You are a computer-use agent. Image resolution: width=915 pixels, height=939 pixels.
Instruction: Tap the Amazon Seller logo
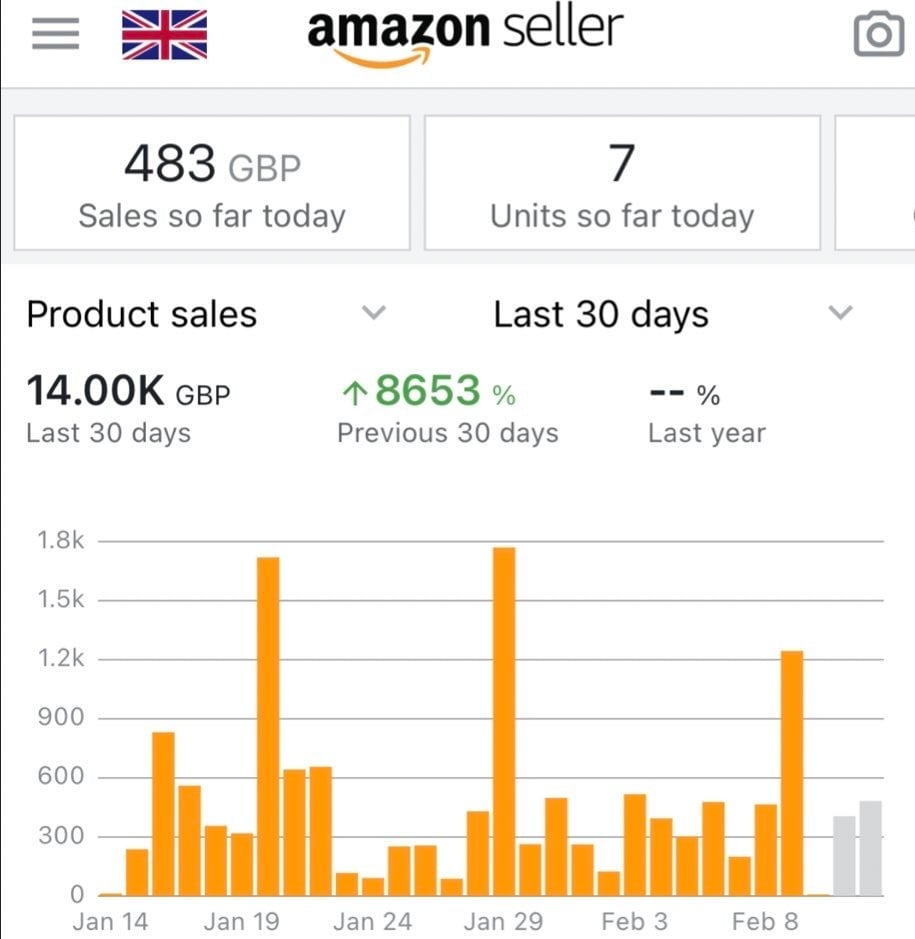pos(465,35)
